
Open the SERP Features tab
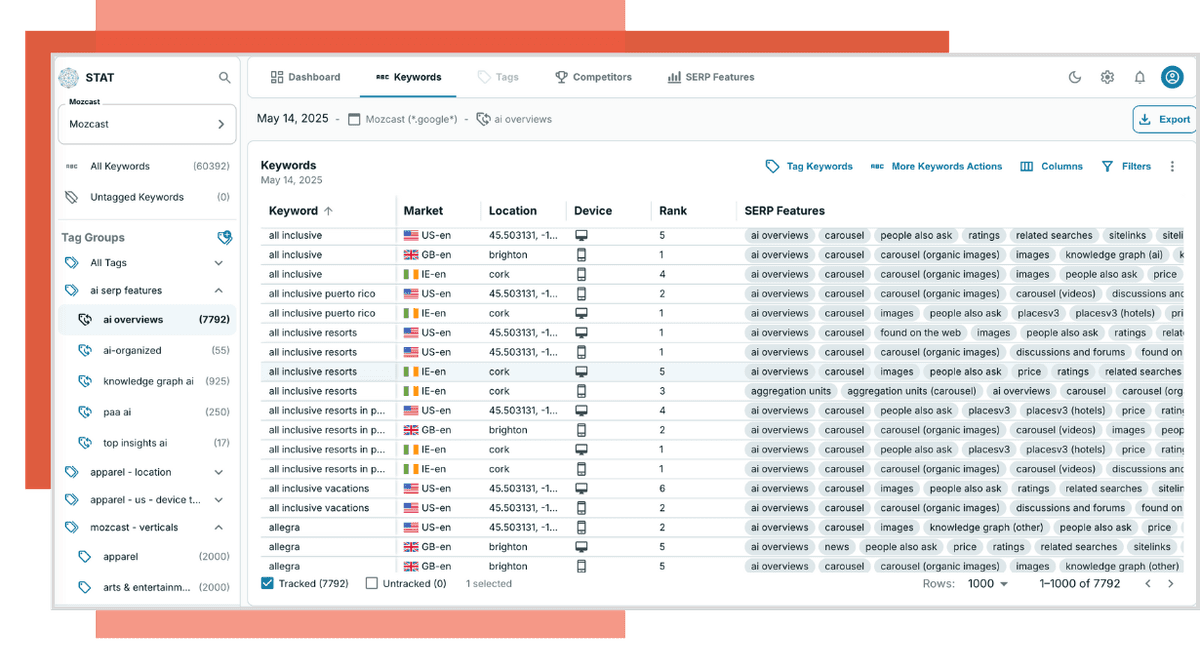710,77
